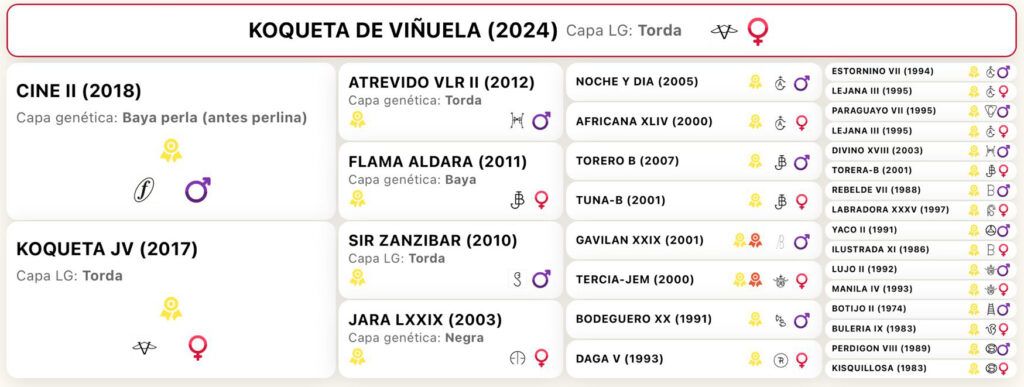Click the yellow rosette on ATREVIDO VLR II
The width and height of the screenshot is (1024, 387).
coord(357,119)
